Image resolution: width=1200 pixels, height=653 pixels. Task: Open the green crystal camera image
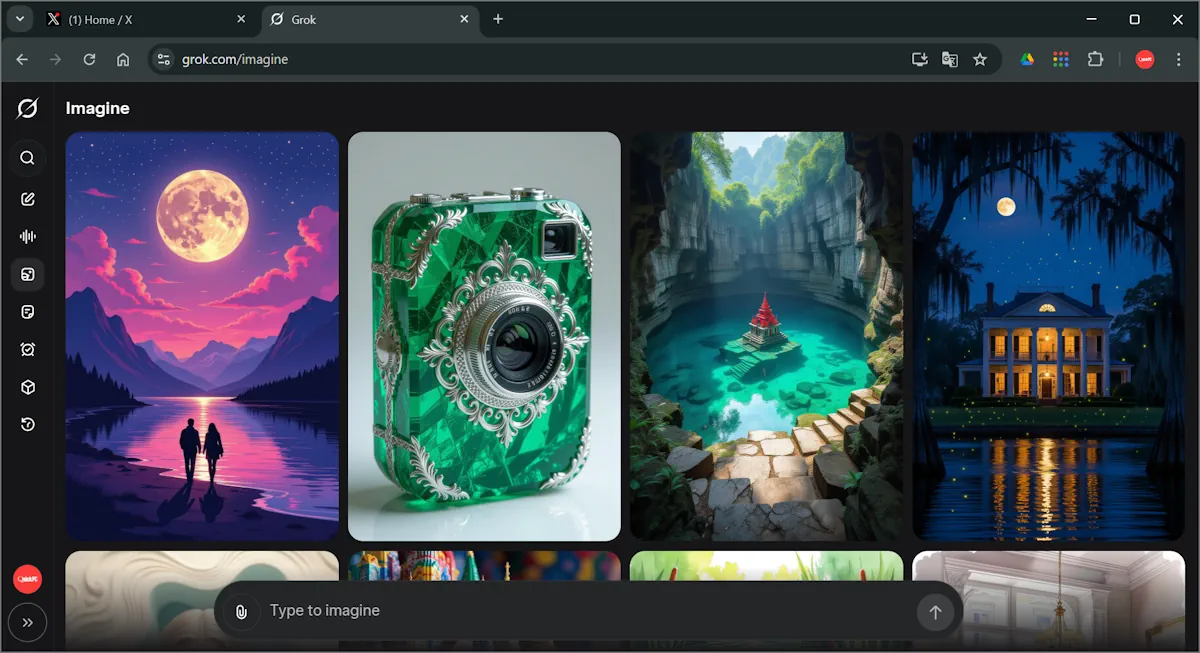pyautogui.click(x=484, y=336)
